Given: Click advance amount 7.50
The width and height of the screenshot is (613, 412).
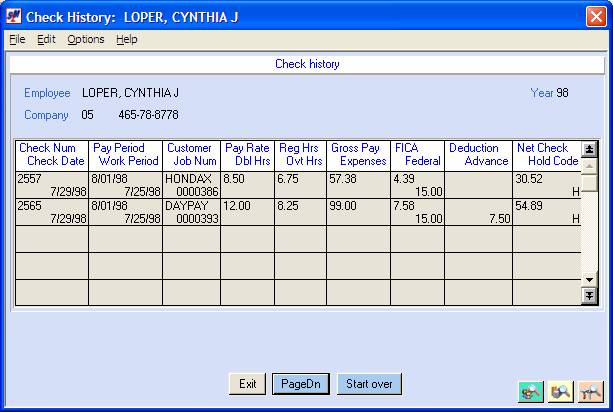Looking at the screenshot, I should coord(500,219).
